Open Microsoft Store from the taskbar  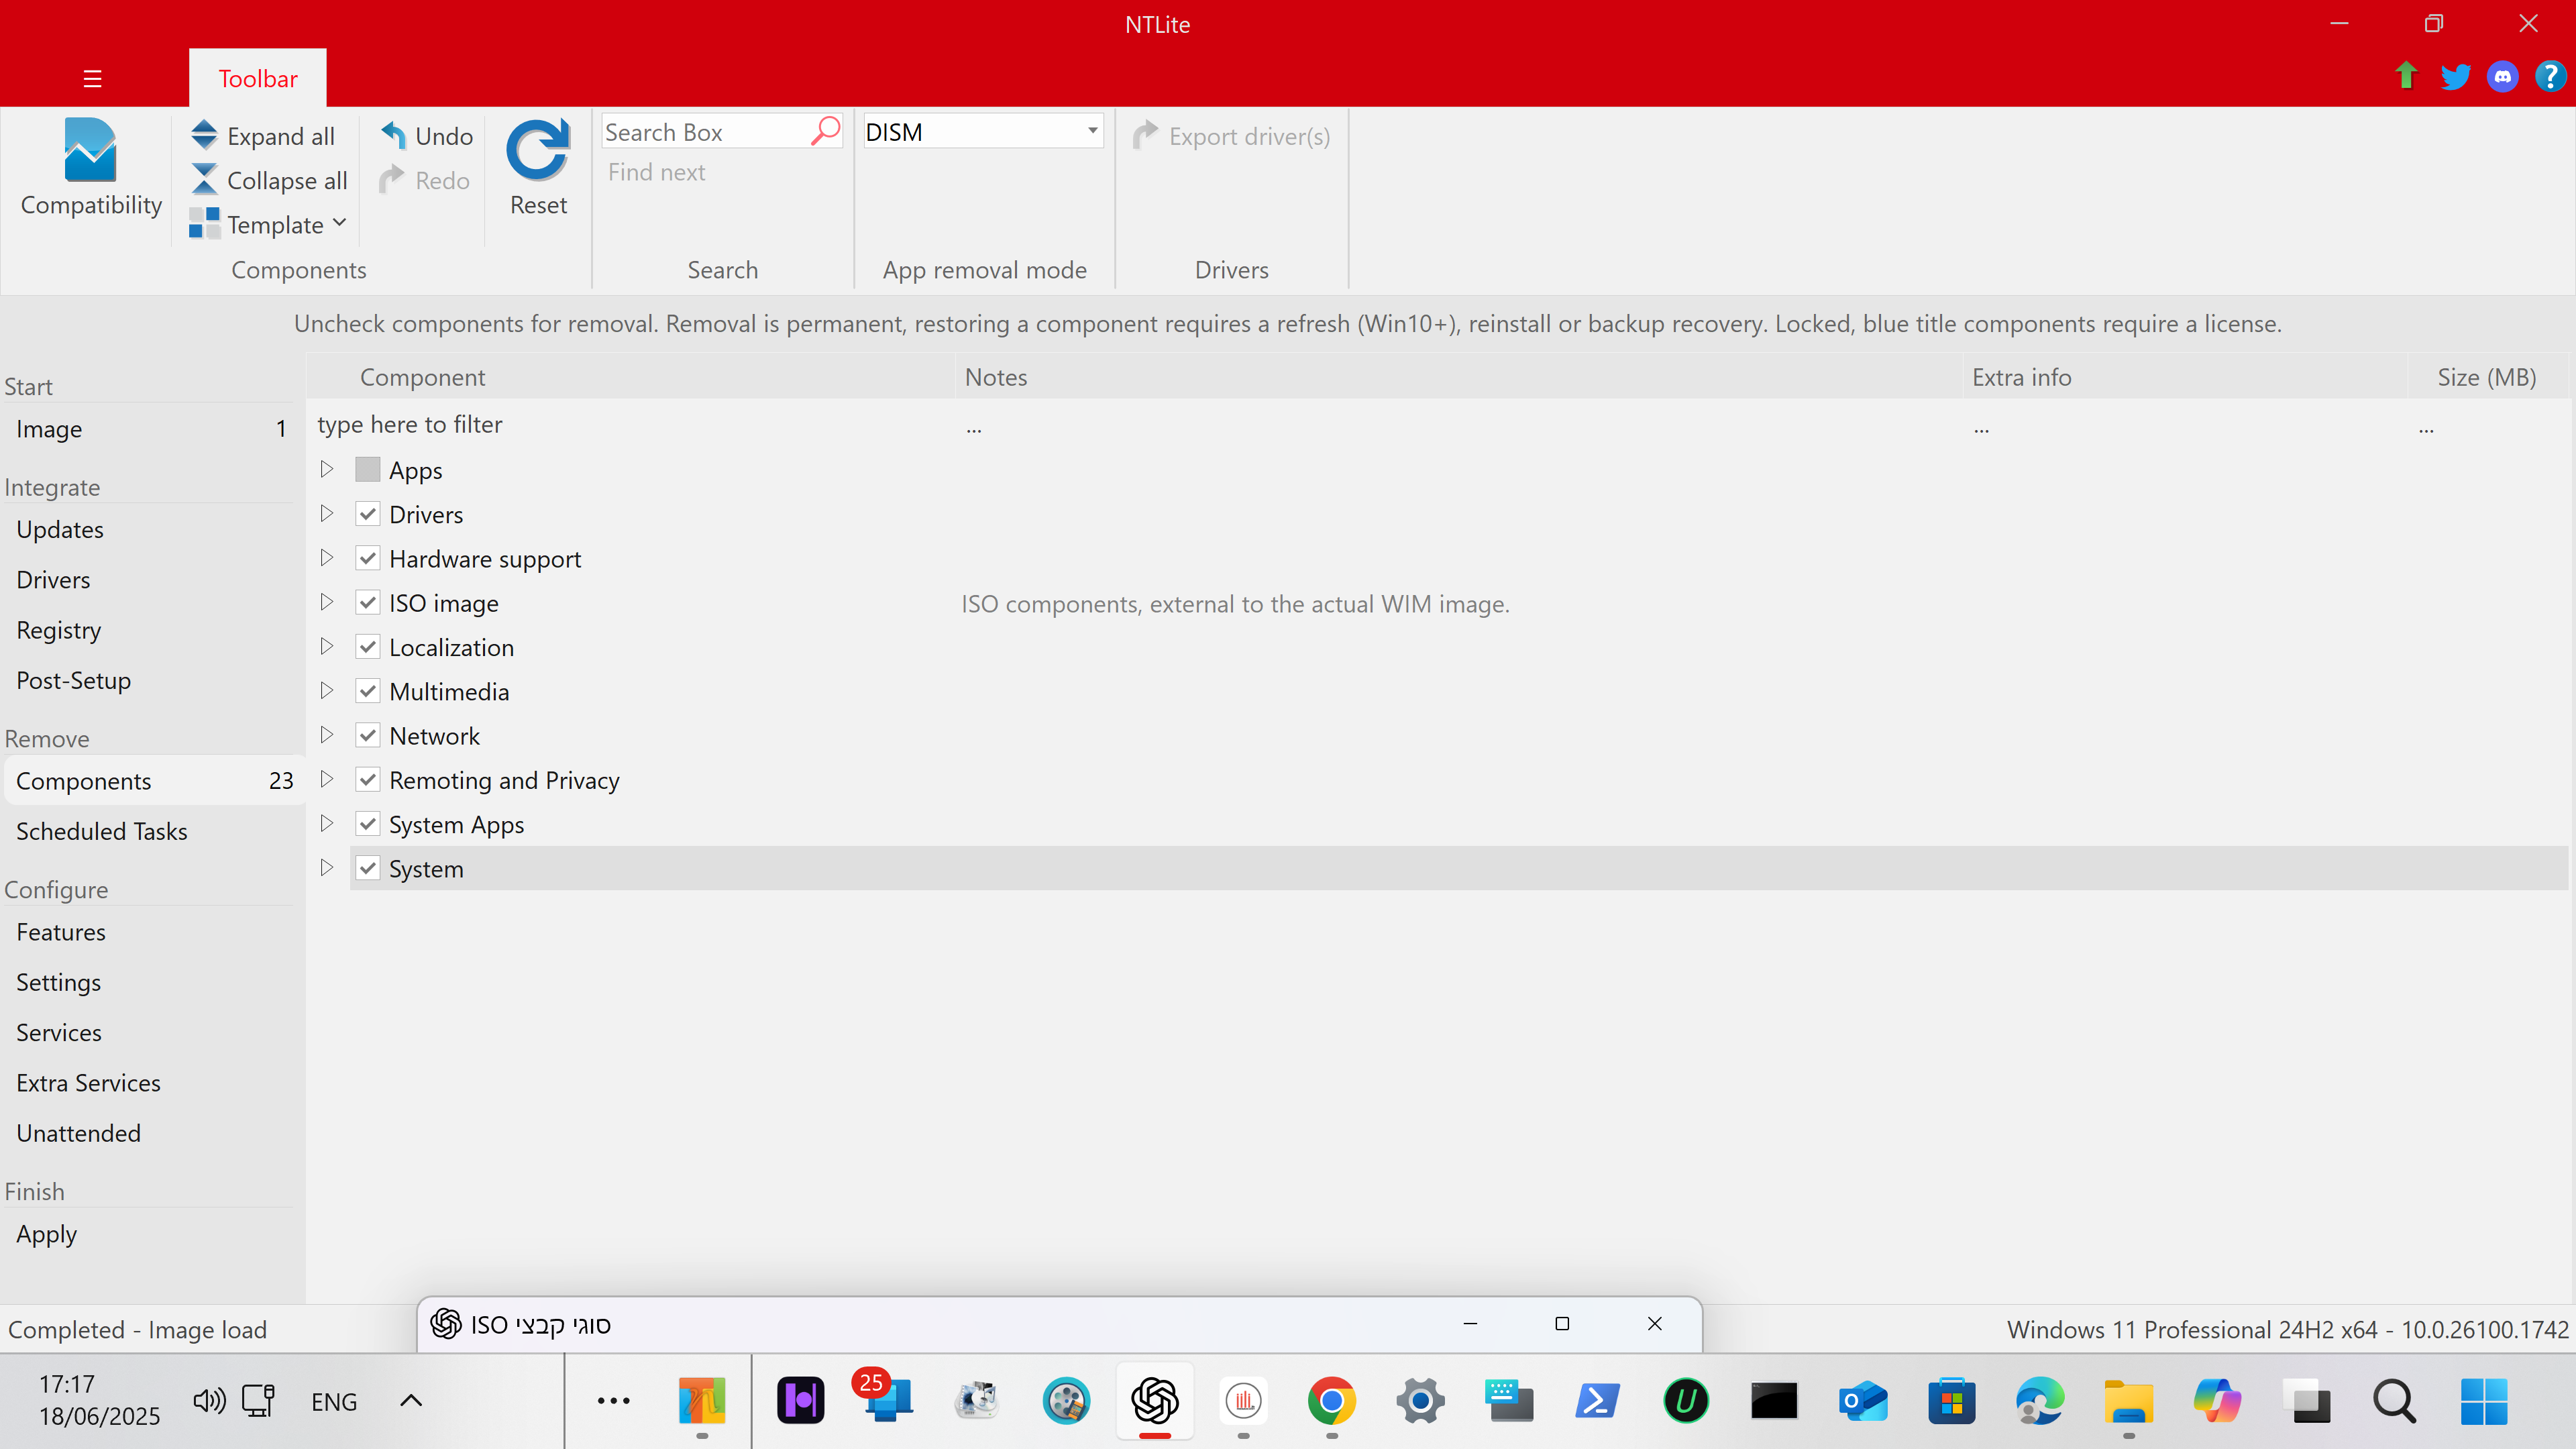1952,1401
